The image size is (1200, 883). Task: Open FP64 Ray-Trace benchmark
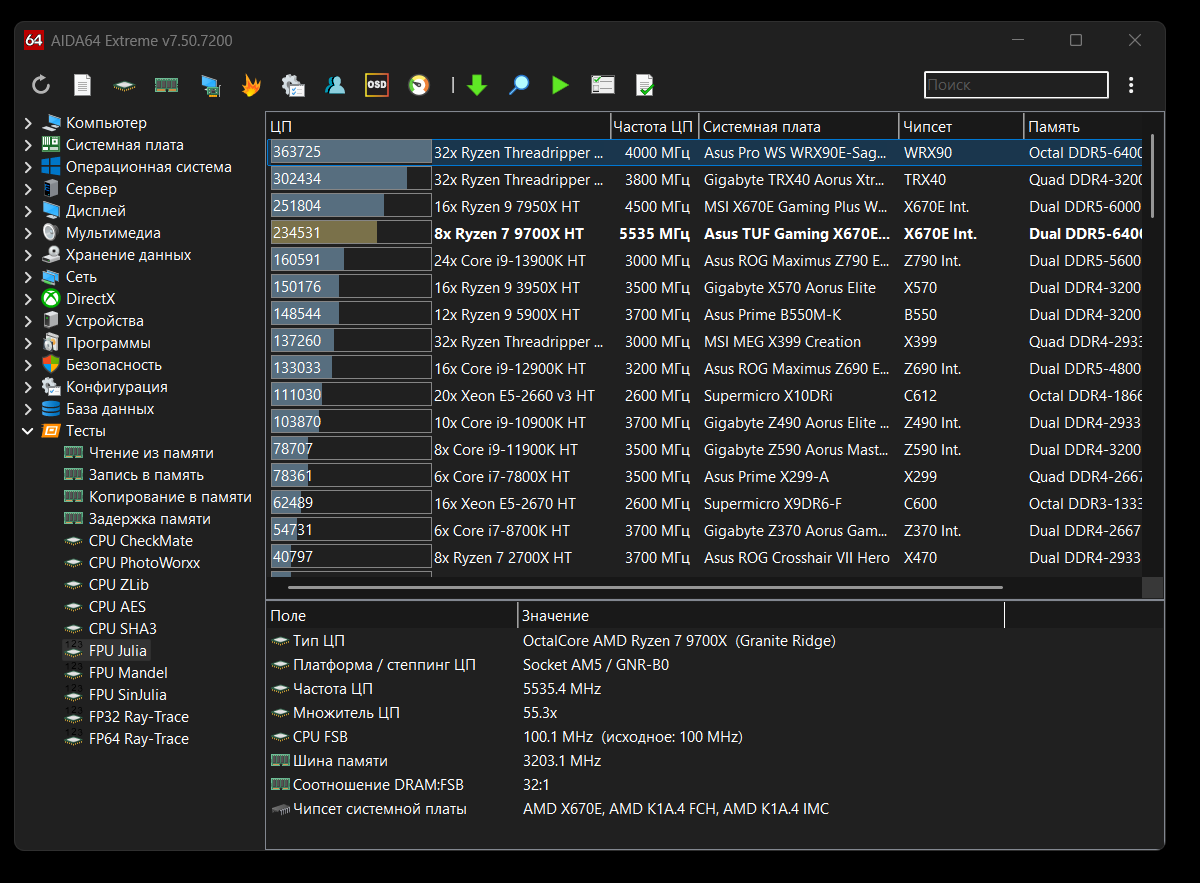point(138,739)
